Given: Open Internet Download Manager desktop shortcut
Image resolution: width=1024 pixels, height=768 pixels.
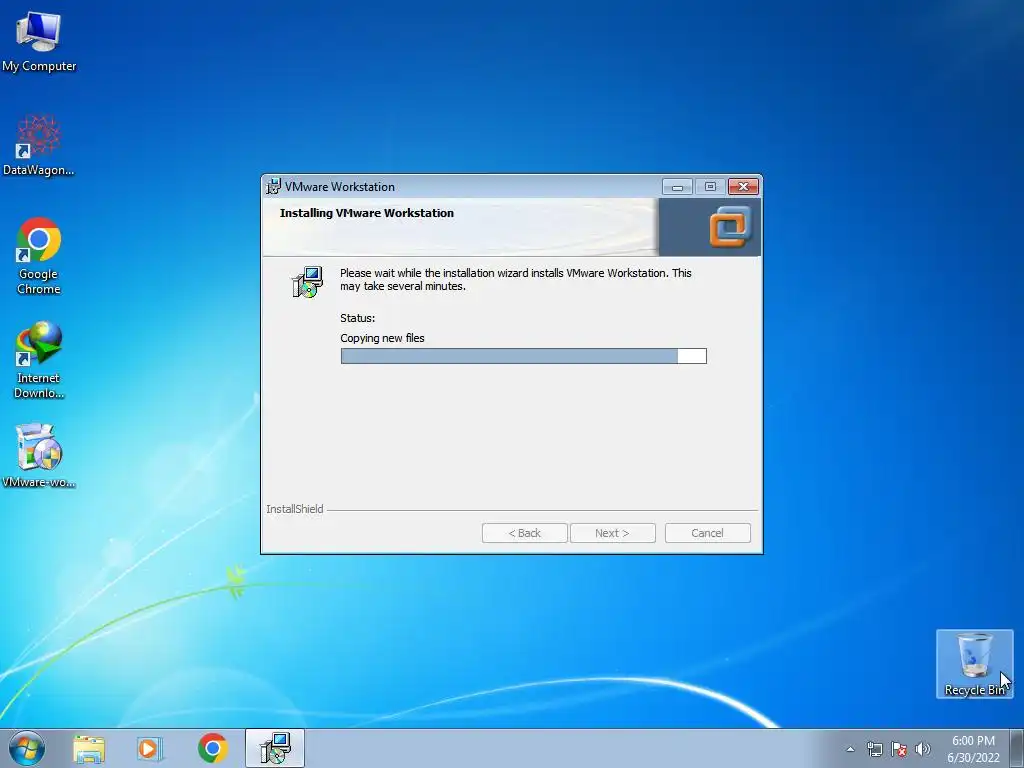Looking at the screenshot, I should tap(39, 360).
